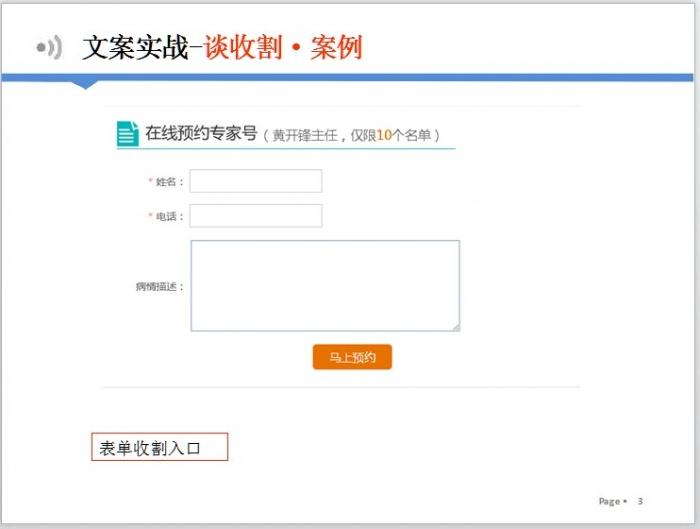The image size is (700, 529).
Task: Click the Page label in footer
Action: [x=609, y=501]
